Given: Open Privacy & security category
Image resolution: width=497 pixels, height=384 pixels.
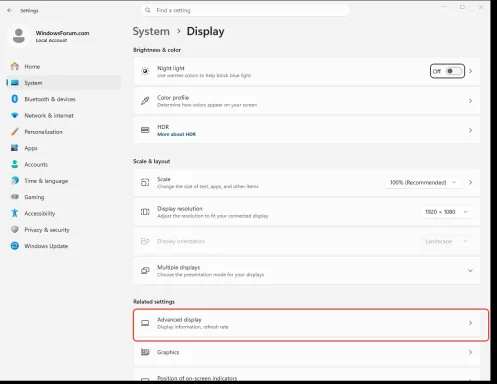Looking at the screenshot, I should (64, 229).
